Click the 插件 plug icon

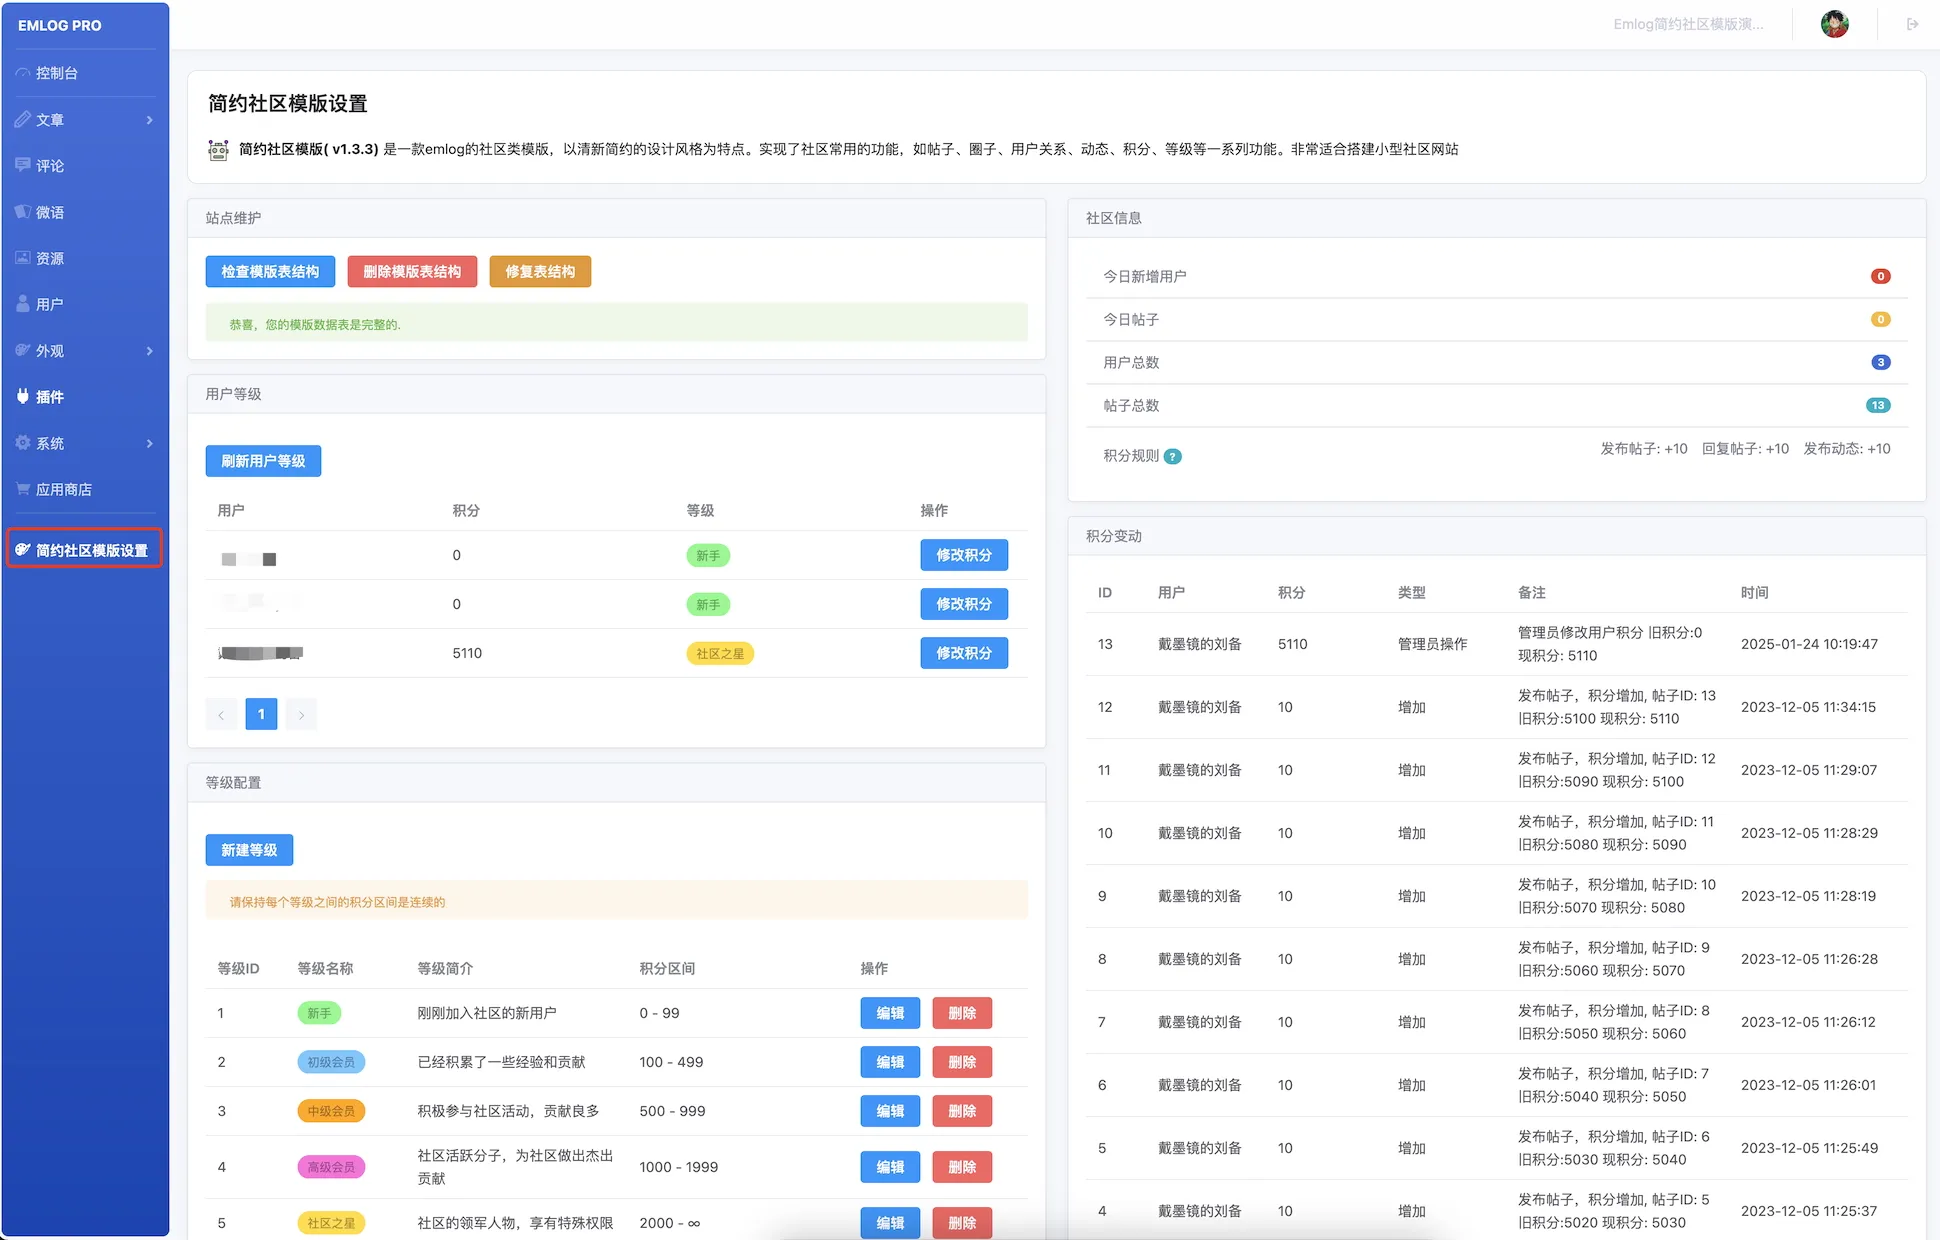(x=22, y=396)
